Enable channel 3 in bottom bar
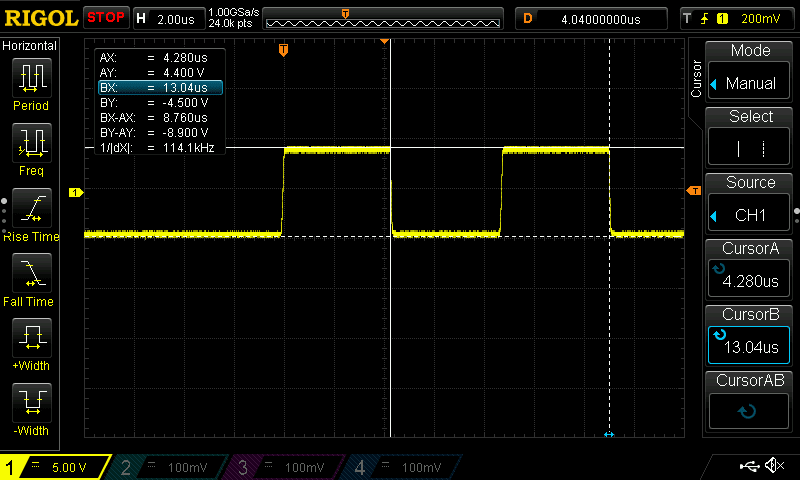Viewport: 800px width, 480px height. [287, 467]
